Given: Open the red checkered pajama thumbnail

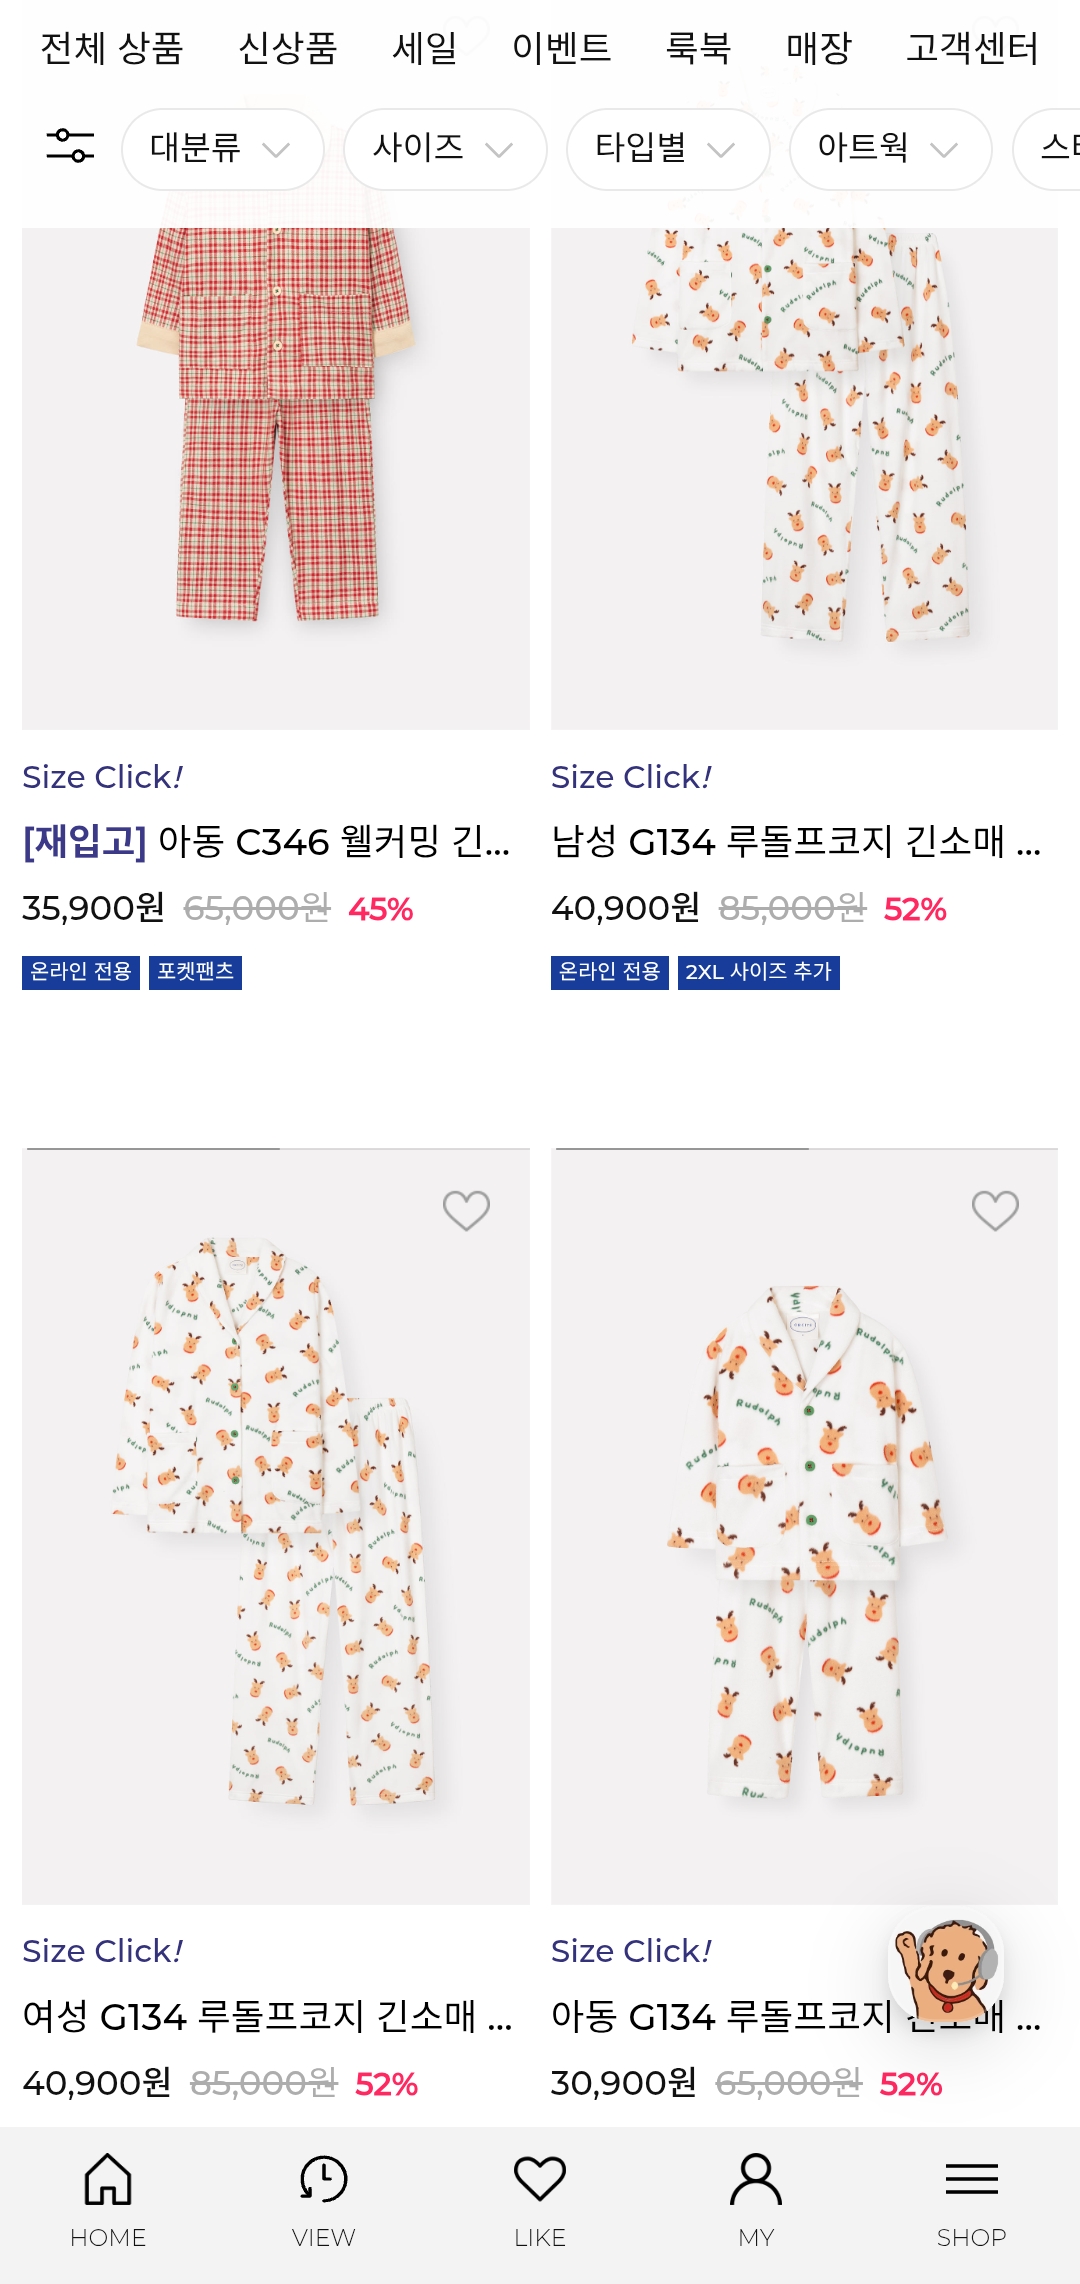Looking at the screenshot, I should 276,450.
